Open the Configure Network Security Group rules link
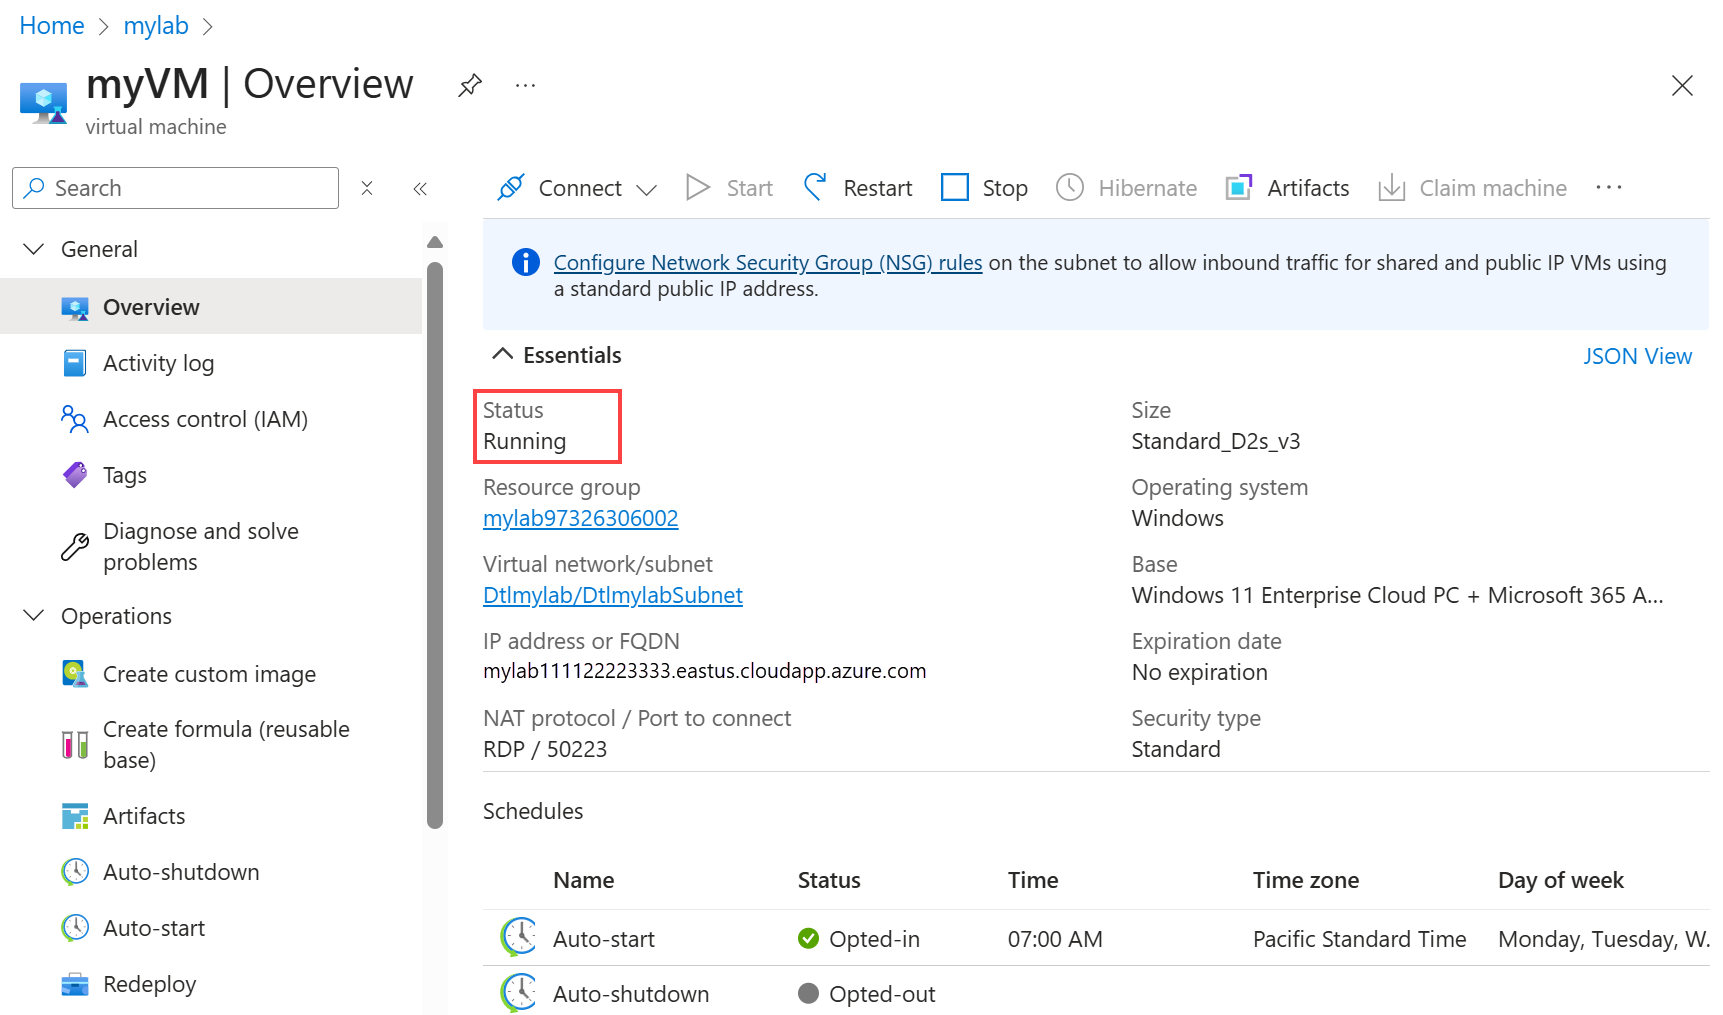The image size is (1723, 1015). (768, 262)
